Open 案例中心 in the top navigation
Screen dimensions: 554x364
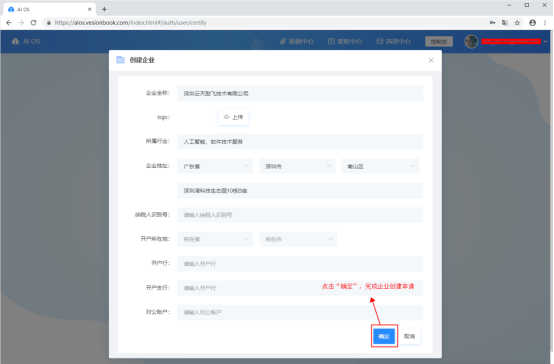coord(296,41)
